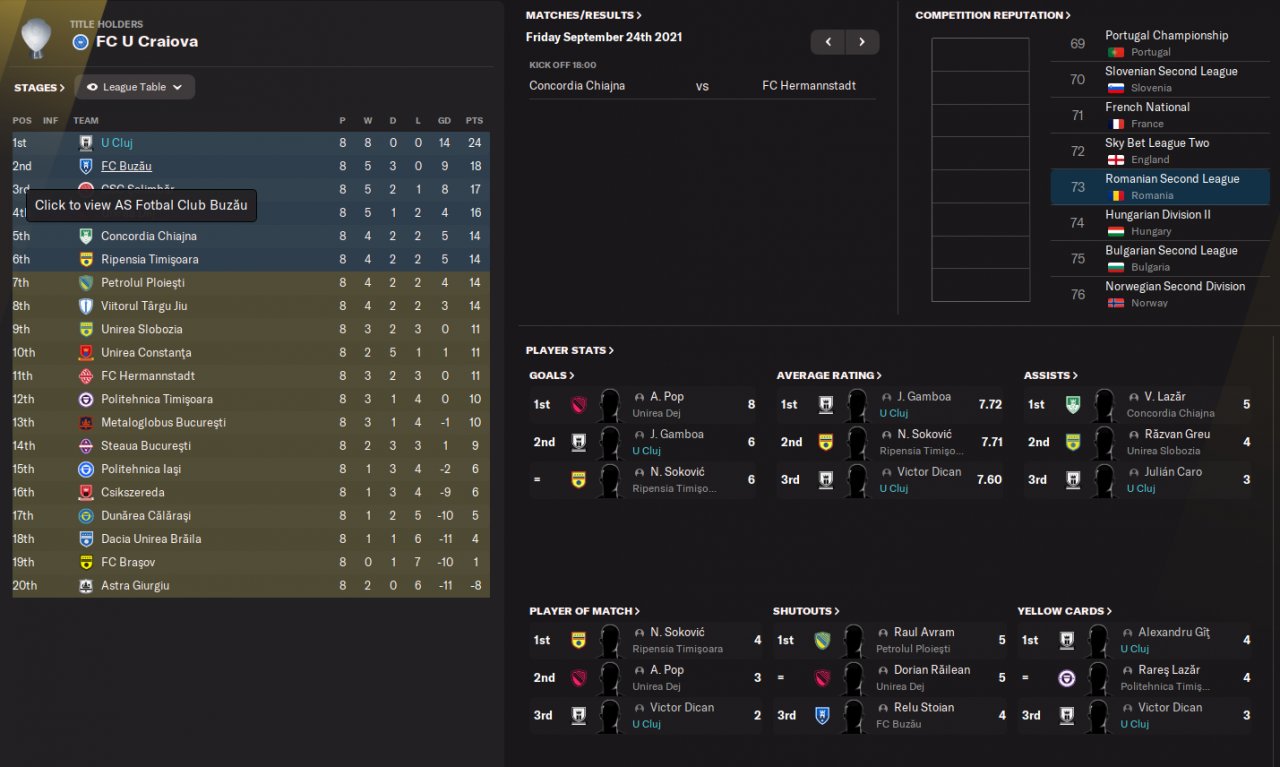Open the League Table stage dropdown
The width and height of the screenshot is (1280, 767).
coord(135,87)
